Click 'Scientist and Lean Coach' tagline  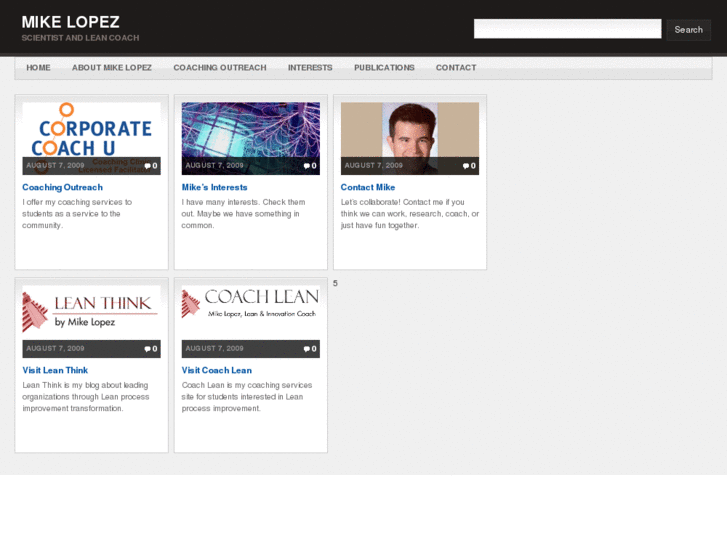pos(80,38)
